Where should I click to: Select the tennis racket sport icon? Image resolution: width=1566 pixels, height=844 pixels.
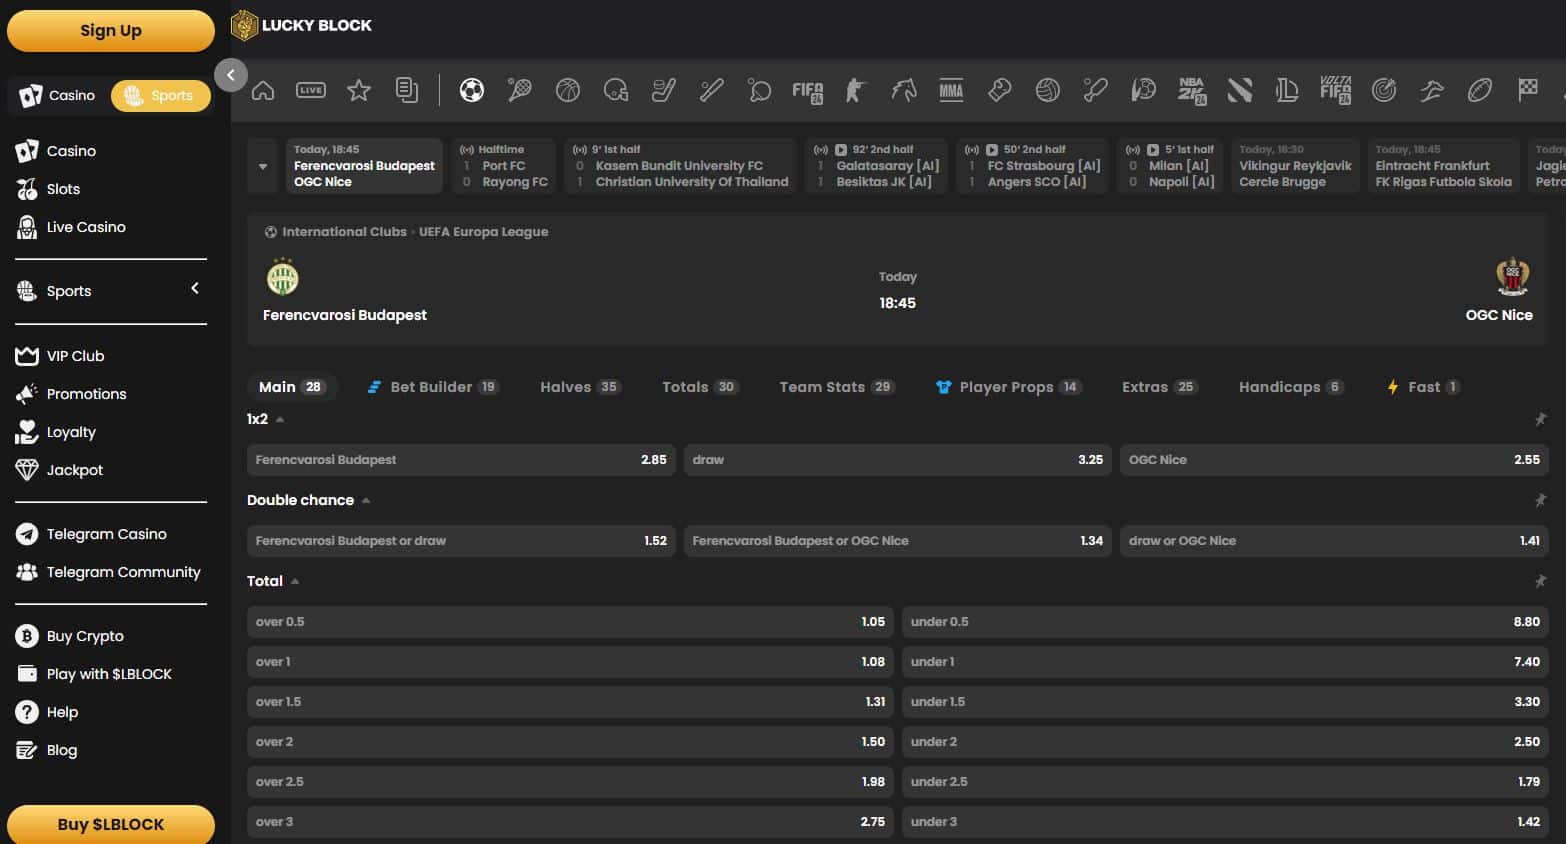click(520, 91)
